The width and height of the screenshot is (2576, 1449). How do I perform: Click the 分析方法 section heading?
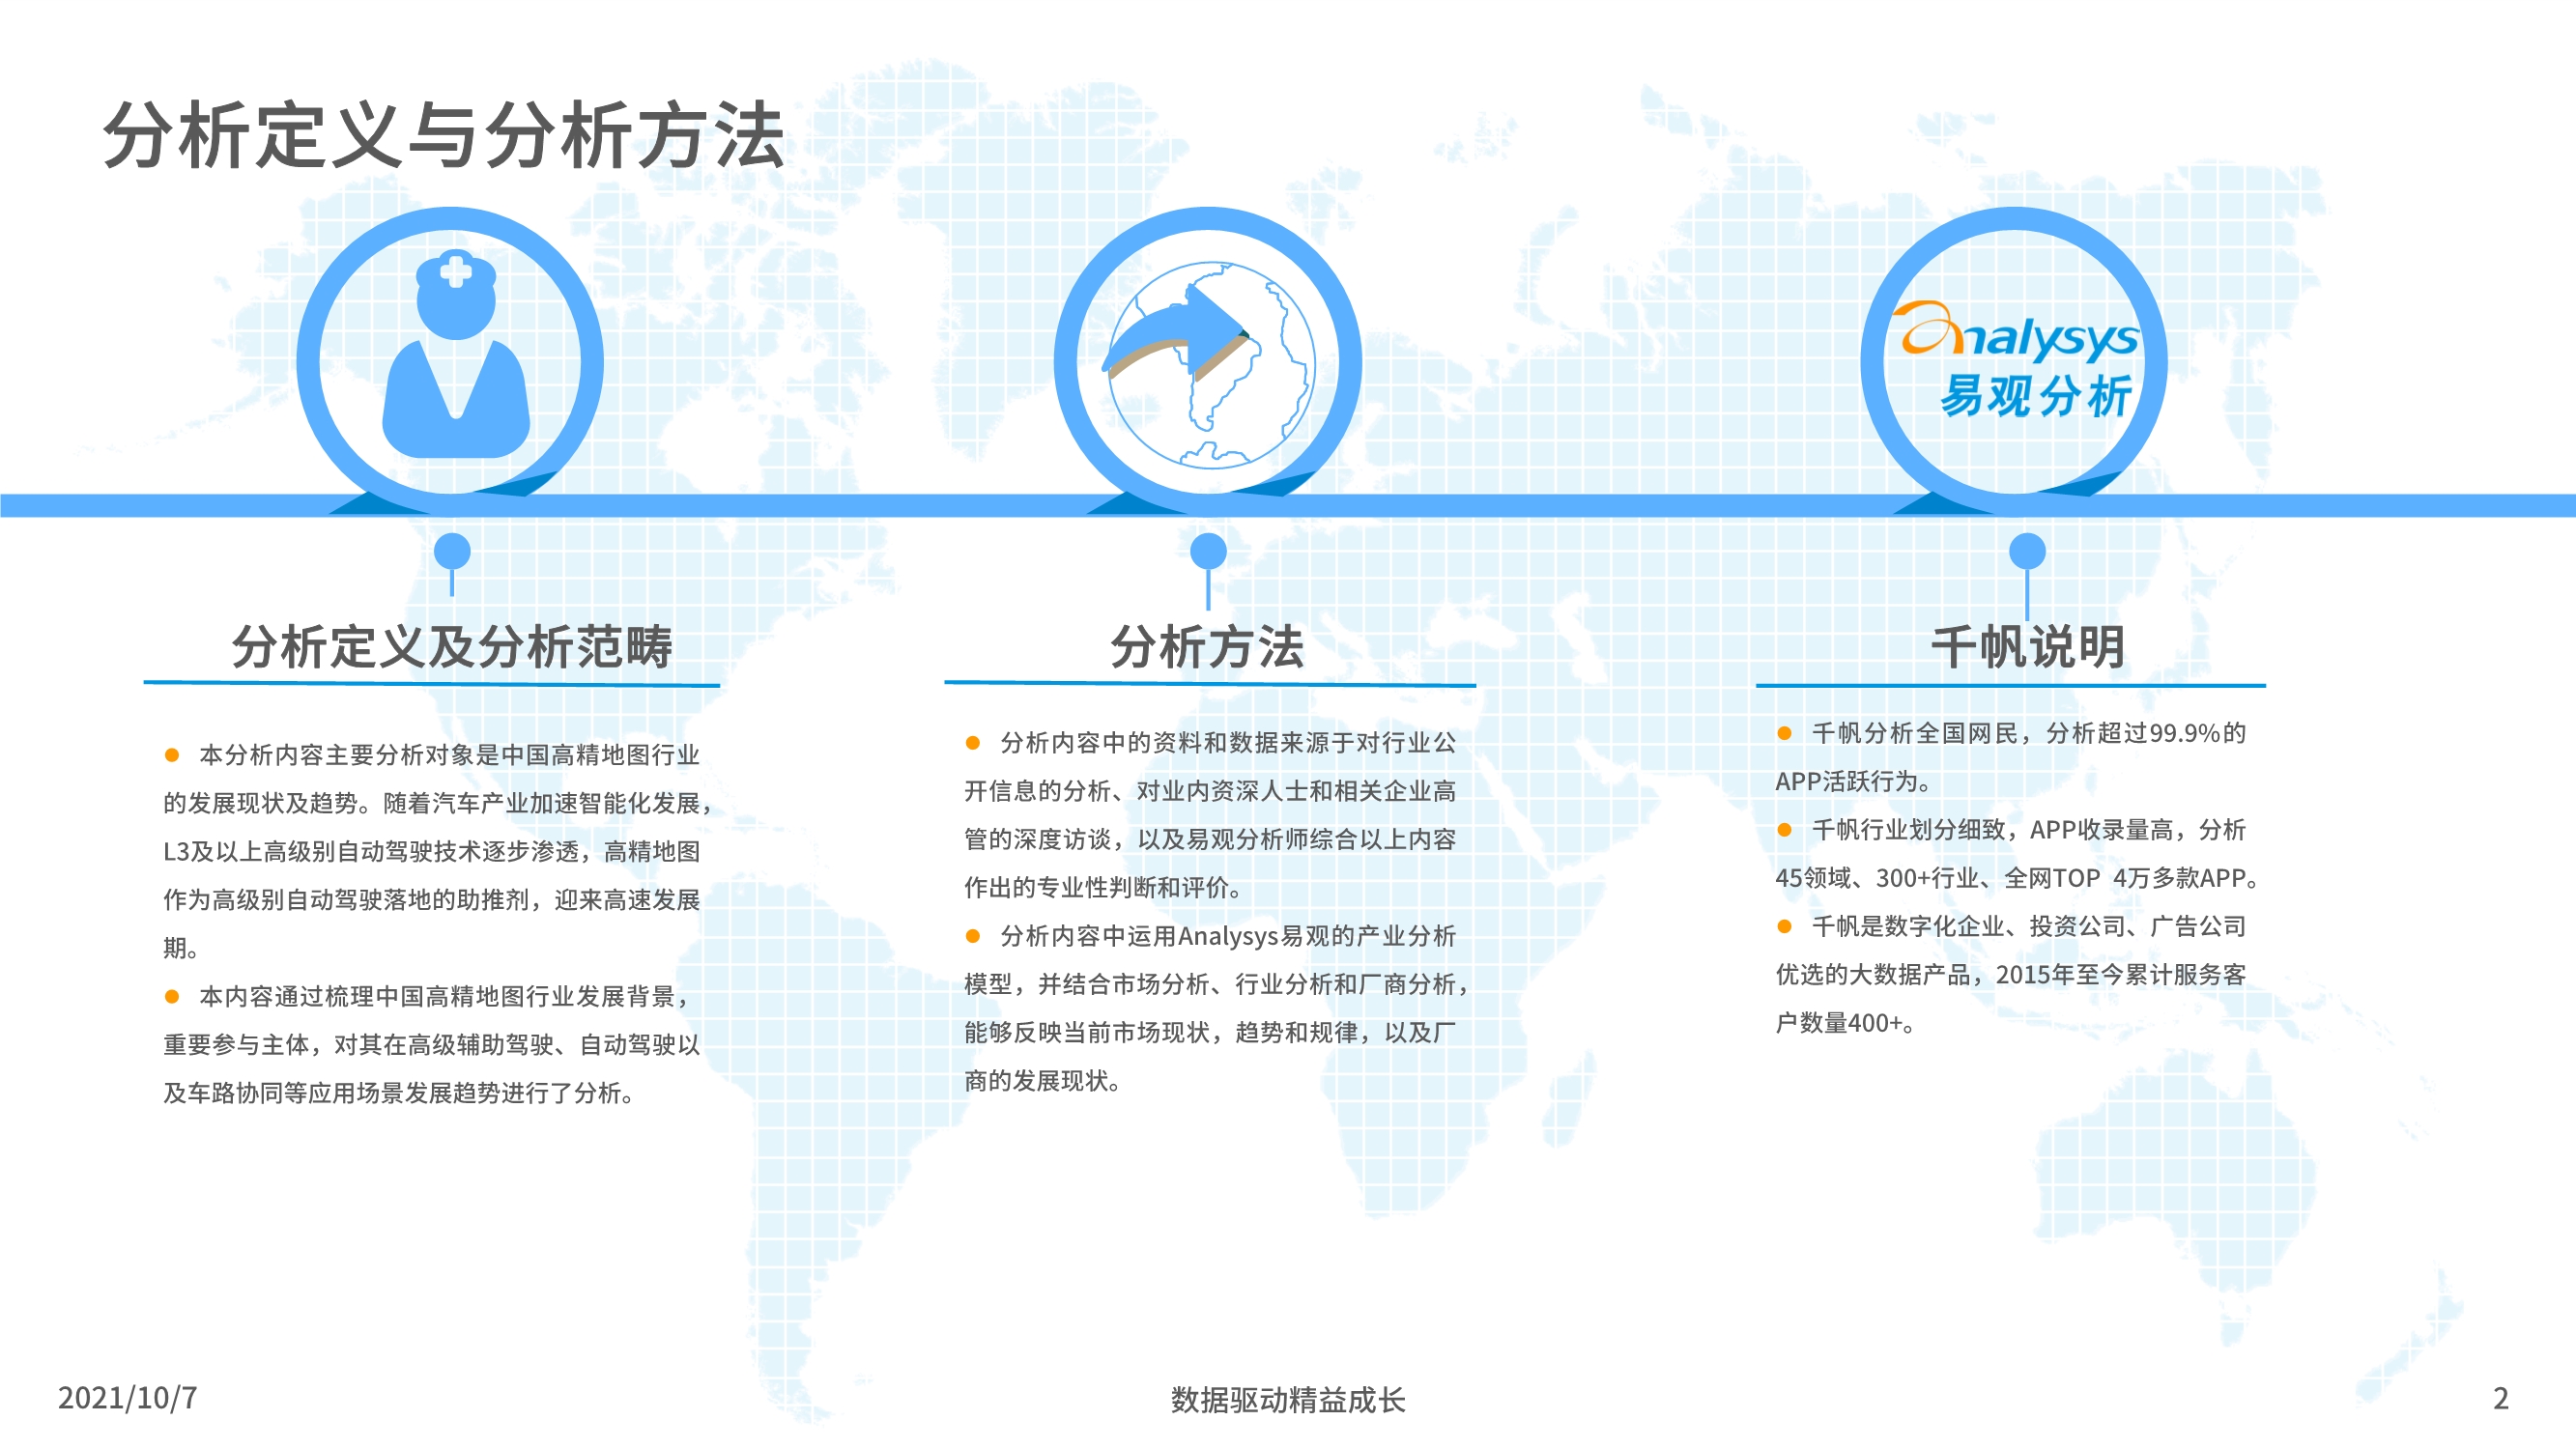[1207, 646]
